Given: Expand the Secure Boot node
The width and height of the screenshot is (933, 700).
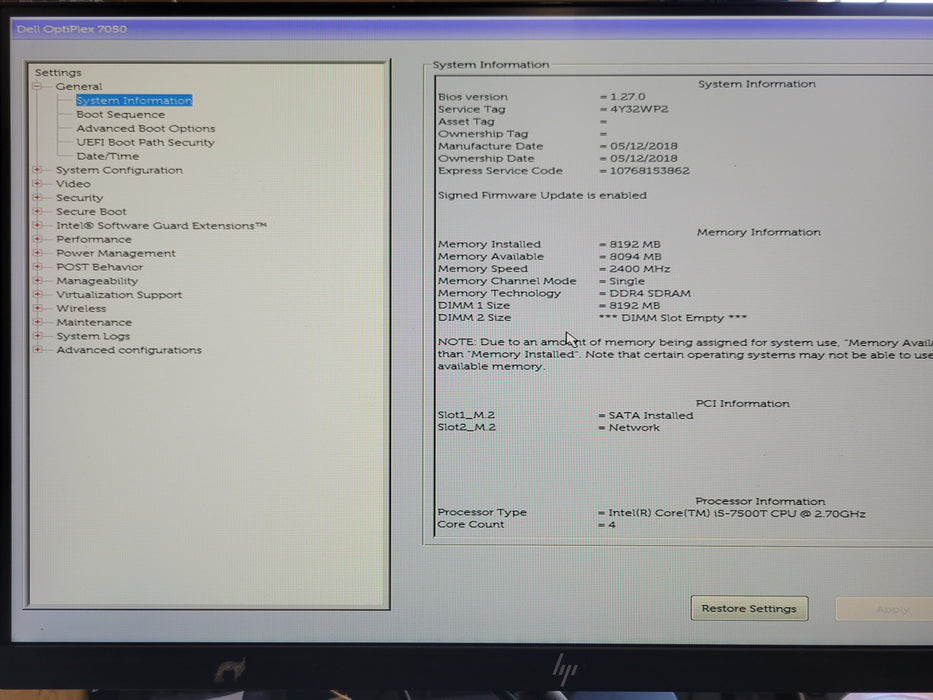Looking at the screenshot, I should [x=37, y=211].
